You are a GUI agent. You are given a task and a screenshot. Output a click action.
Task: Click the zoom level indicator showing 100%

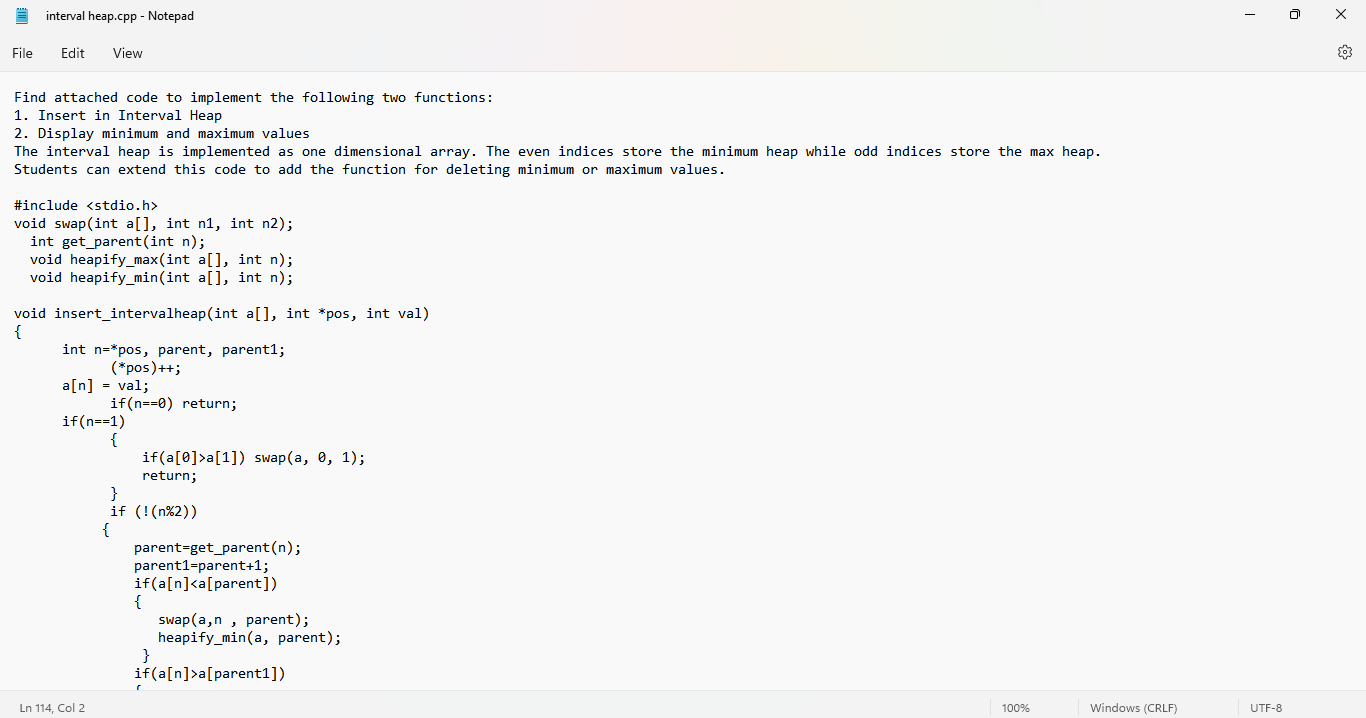(1015, 707)
